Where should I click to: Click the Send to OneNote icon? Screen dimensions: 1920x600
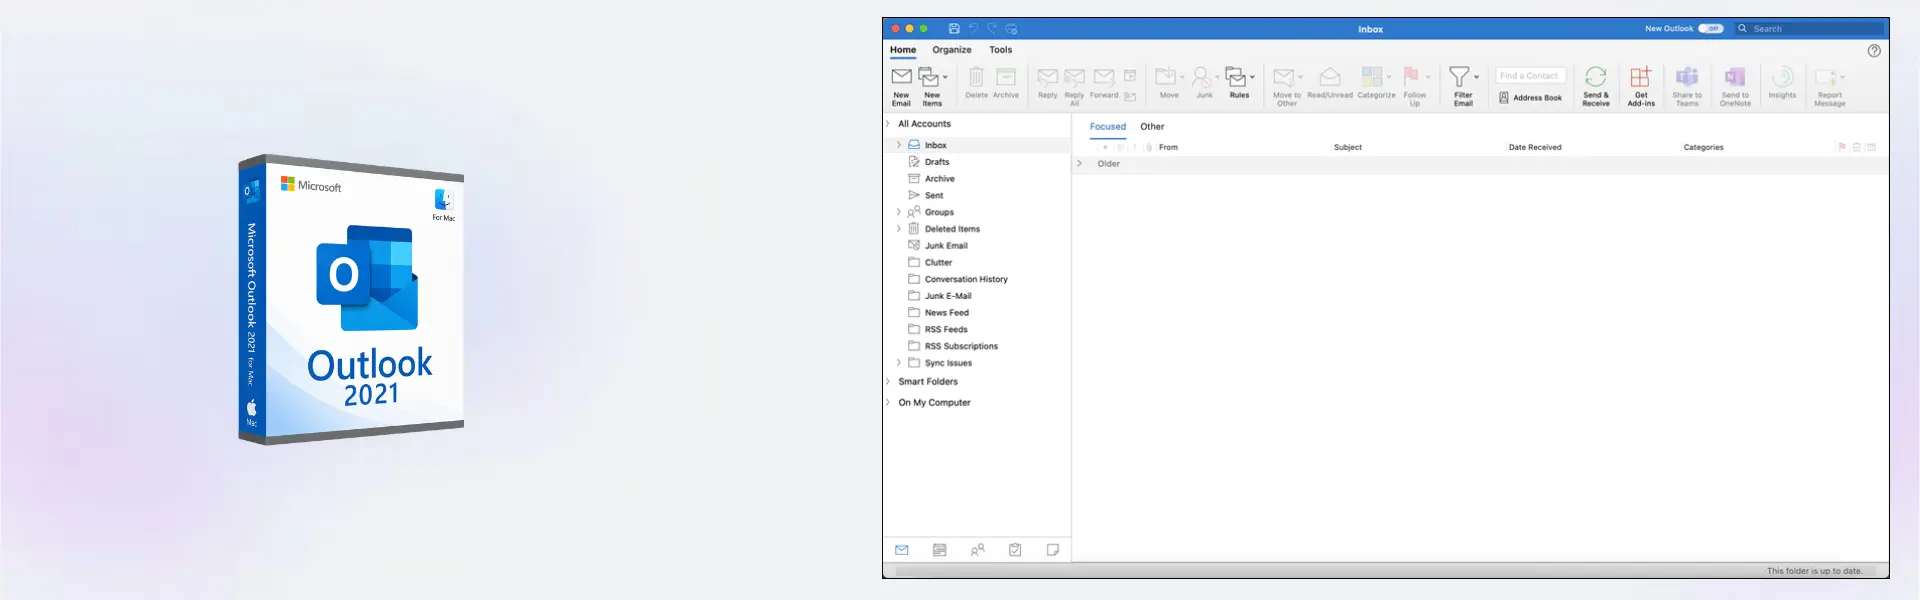[x=1735, y=77]
